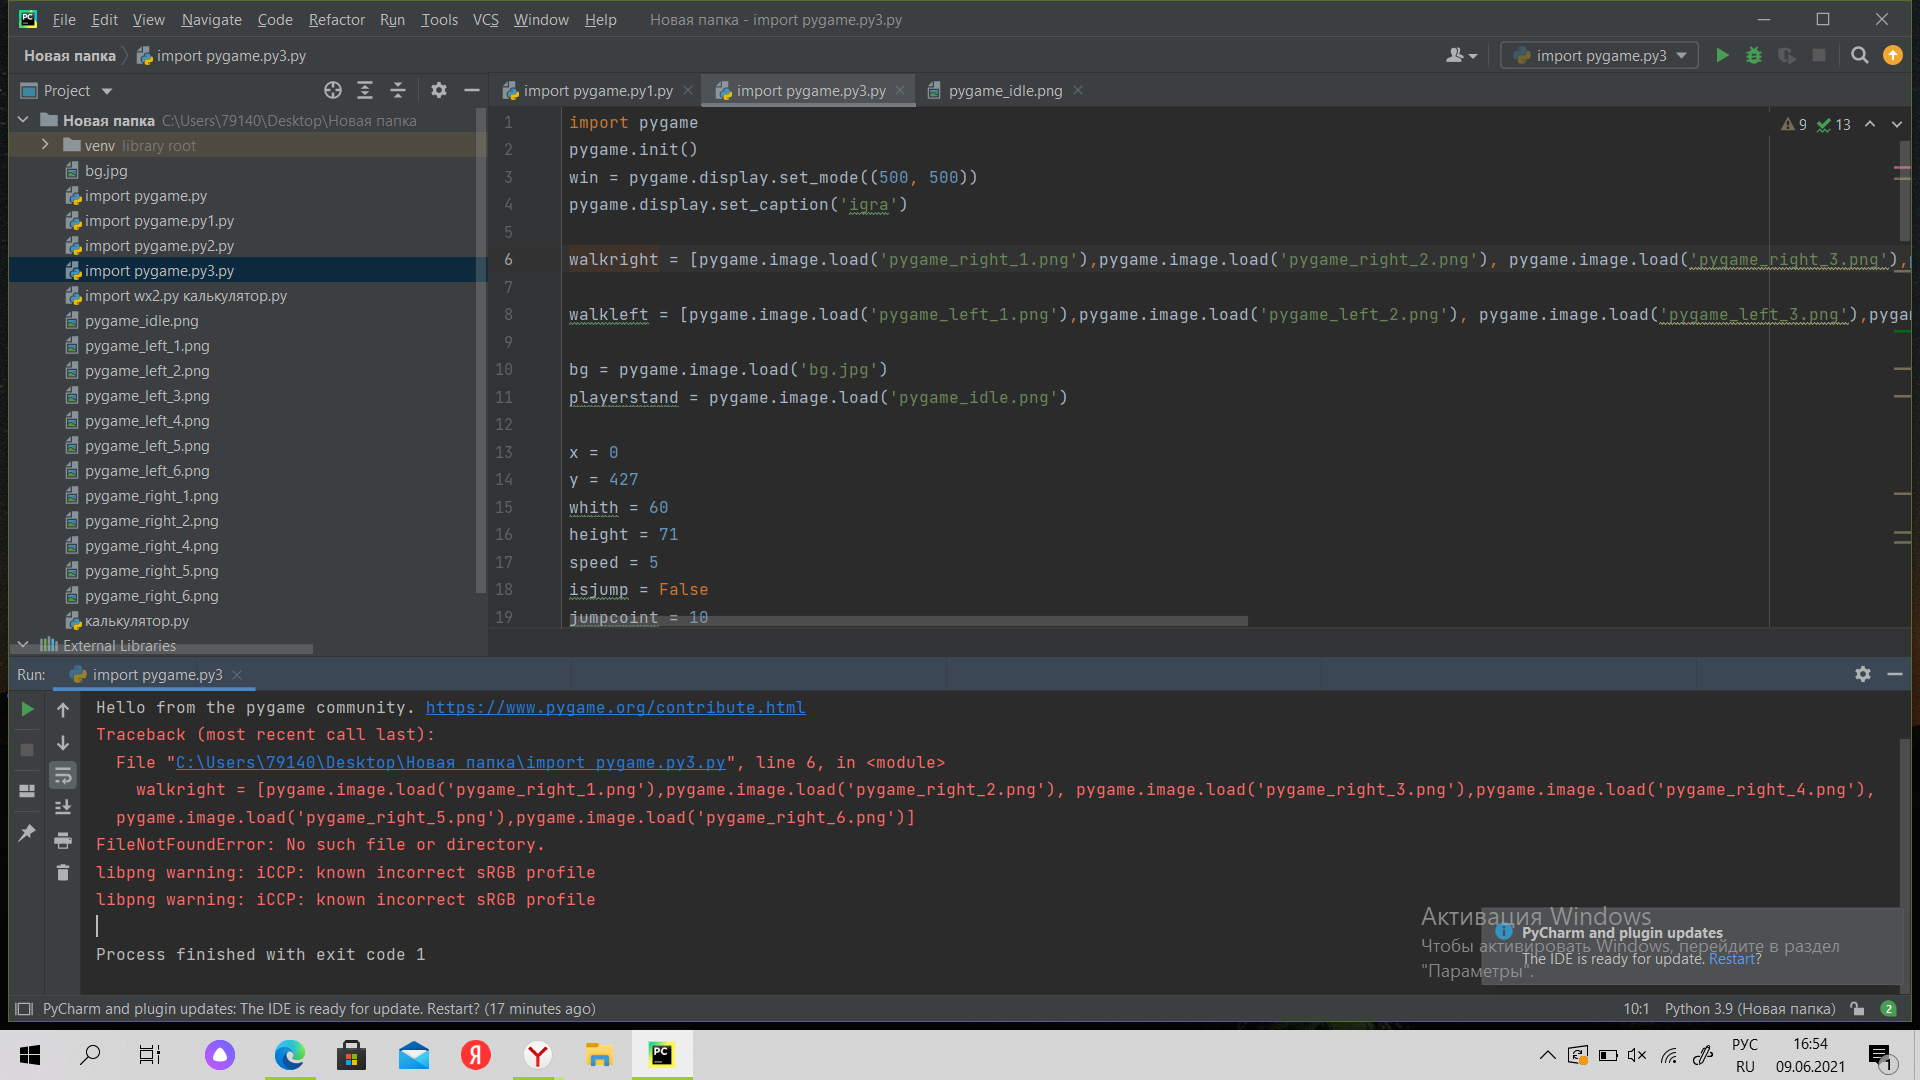
Task: Click Restart link in update notification
Action: 1731,959
